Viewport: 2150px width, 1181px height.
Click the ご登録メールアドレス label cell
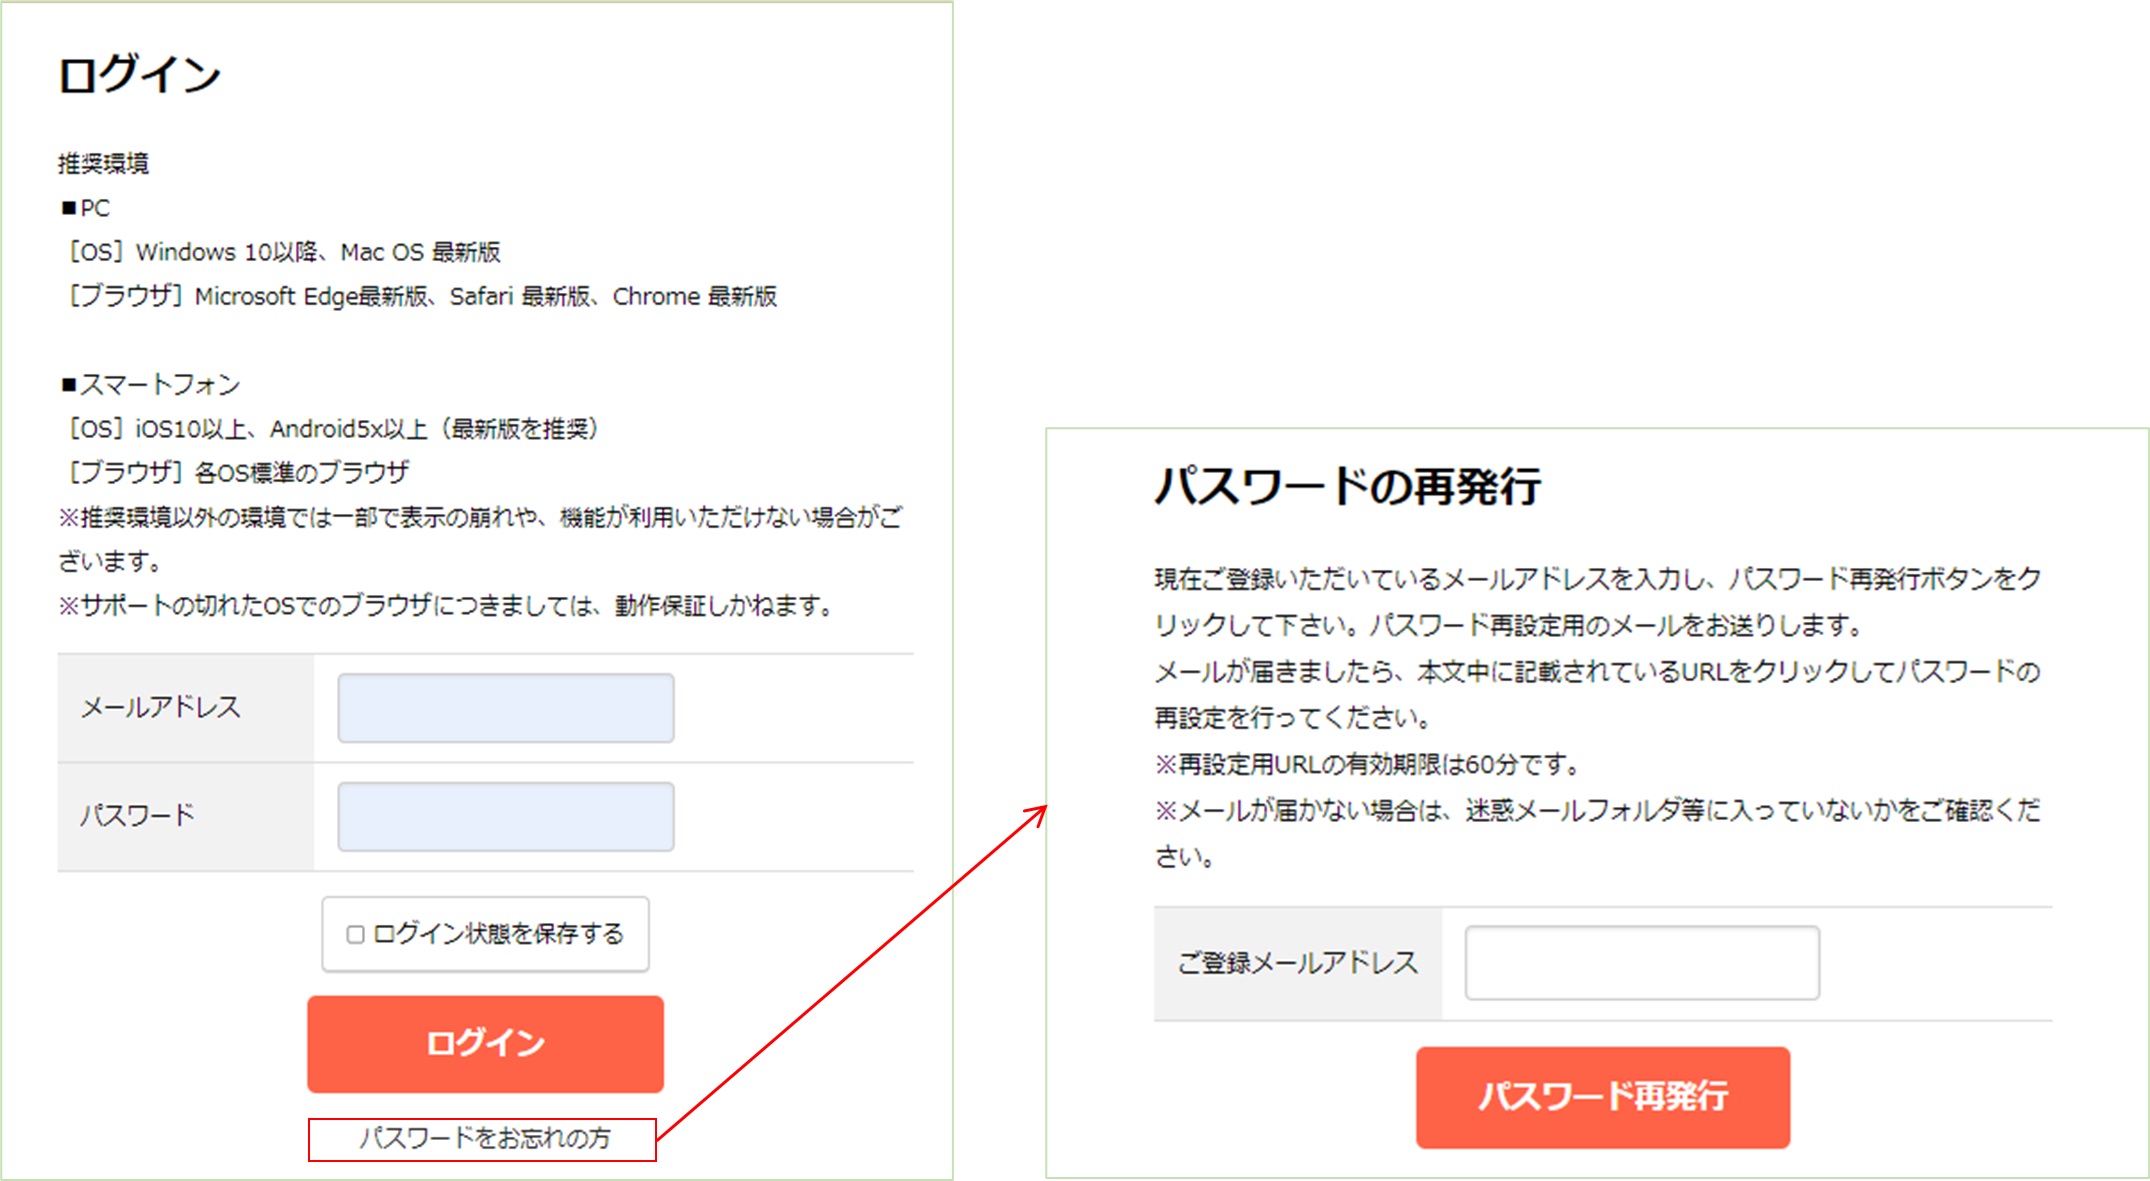click(1297, 963)
